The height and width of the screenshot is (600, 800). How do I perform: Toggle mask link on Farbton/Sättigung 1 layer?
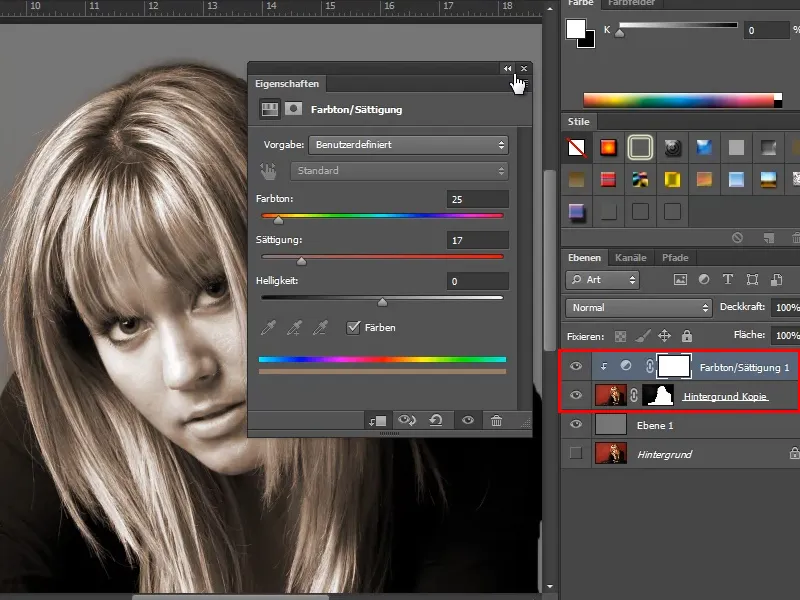[x=649, y=366]
